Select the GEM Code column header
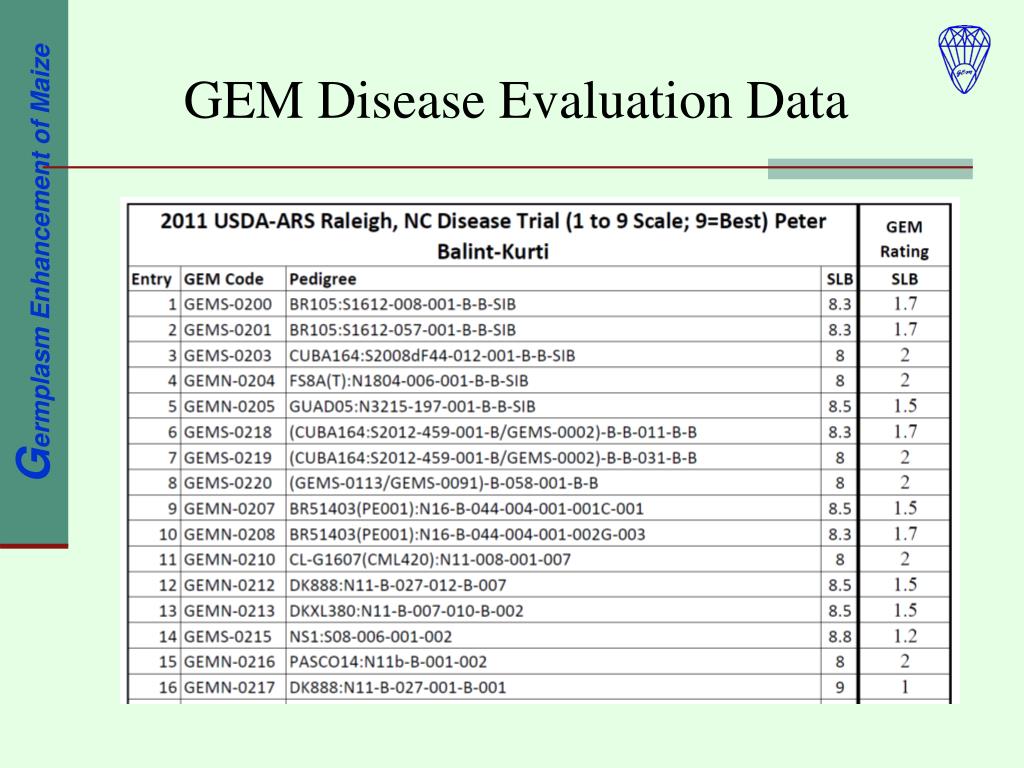 click(223, 279)
